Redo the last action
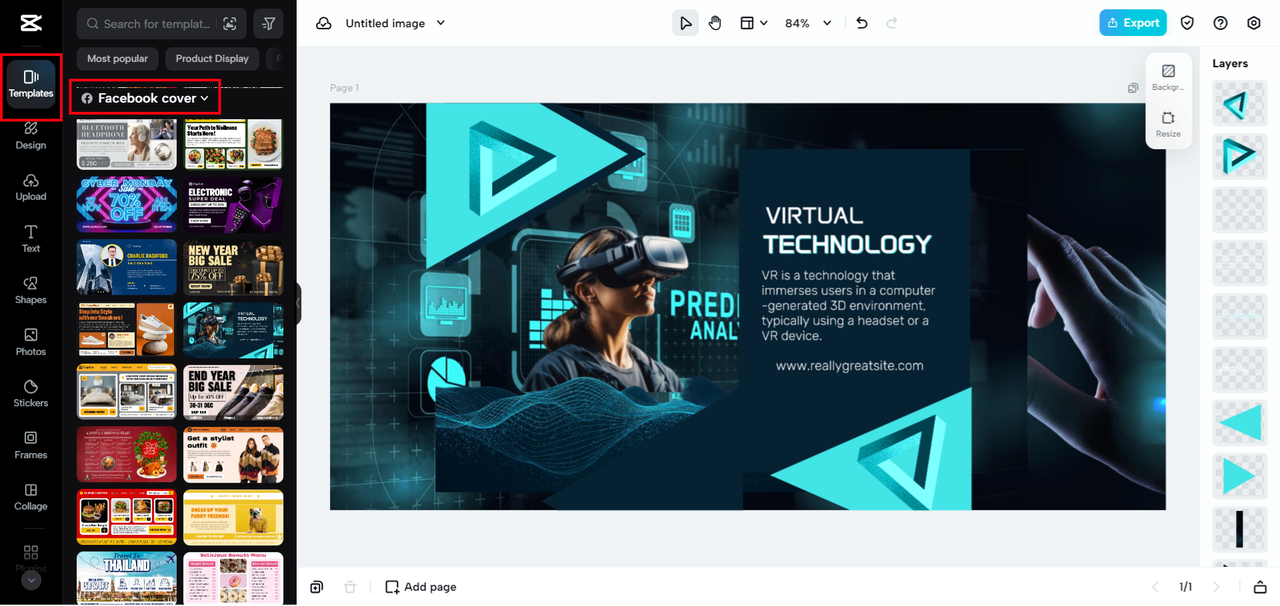 coord(892,23)
